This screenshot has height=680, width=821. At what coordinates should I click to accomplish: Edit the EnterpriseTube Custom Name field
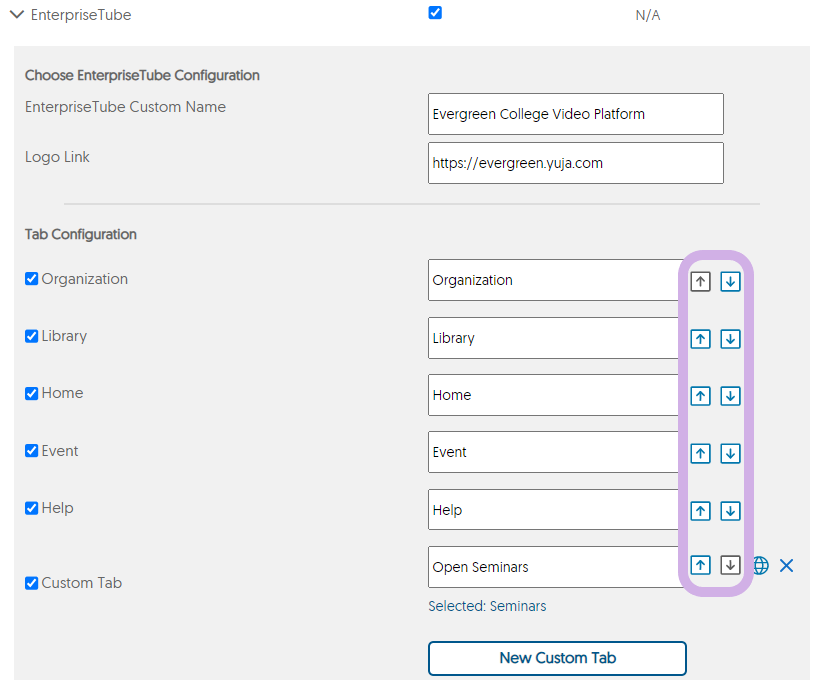pos(575,114)
